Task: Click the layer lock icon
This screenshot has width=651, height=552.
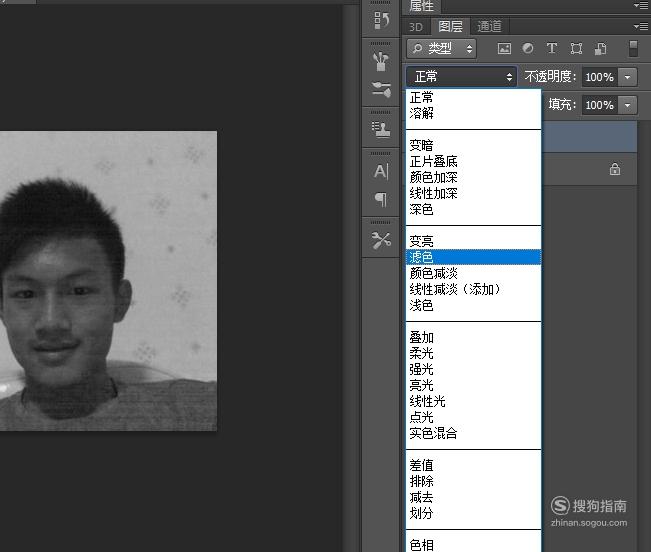Action: (x=615, y=169)
